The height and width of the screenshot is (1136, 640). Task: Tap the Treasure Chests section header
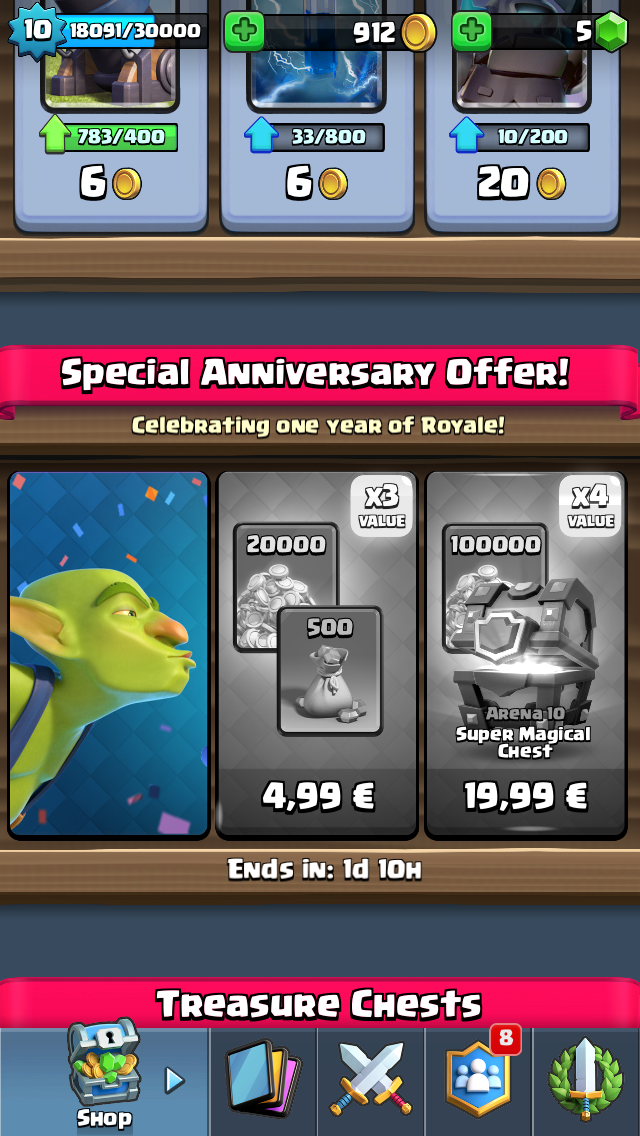click(x=319, y=1004)
